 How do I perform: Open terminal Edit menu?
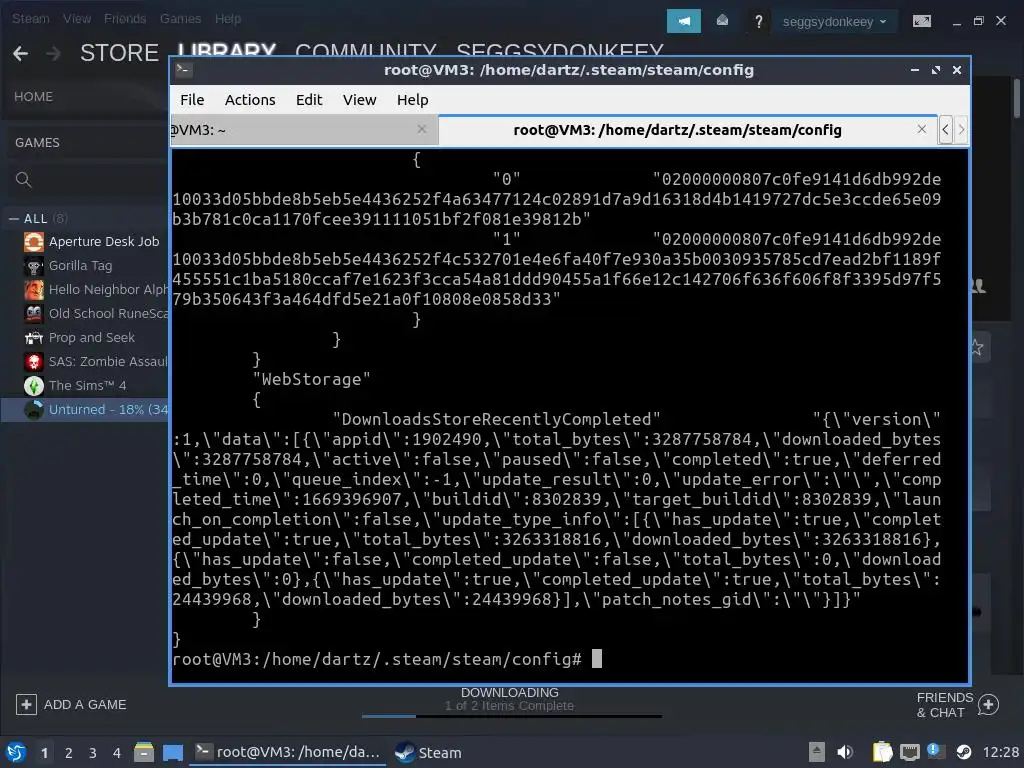[x=309, y=100]
